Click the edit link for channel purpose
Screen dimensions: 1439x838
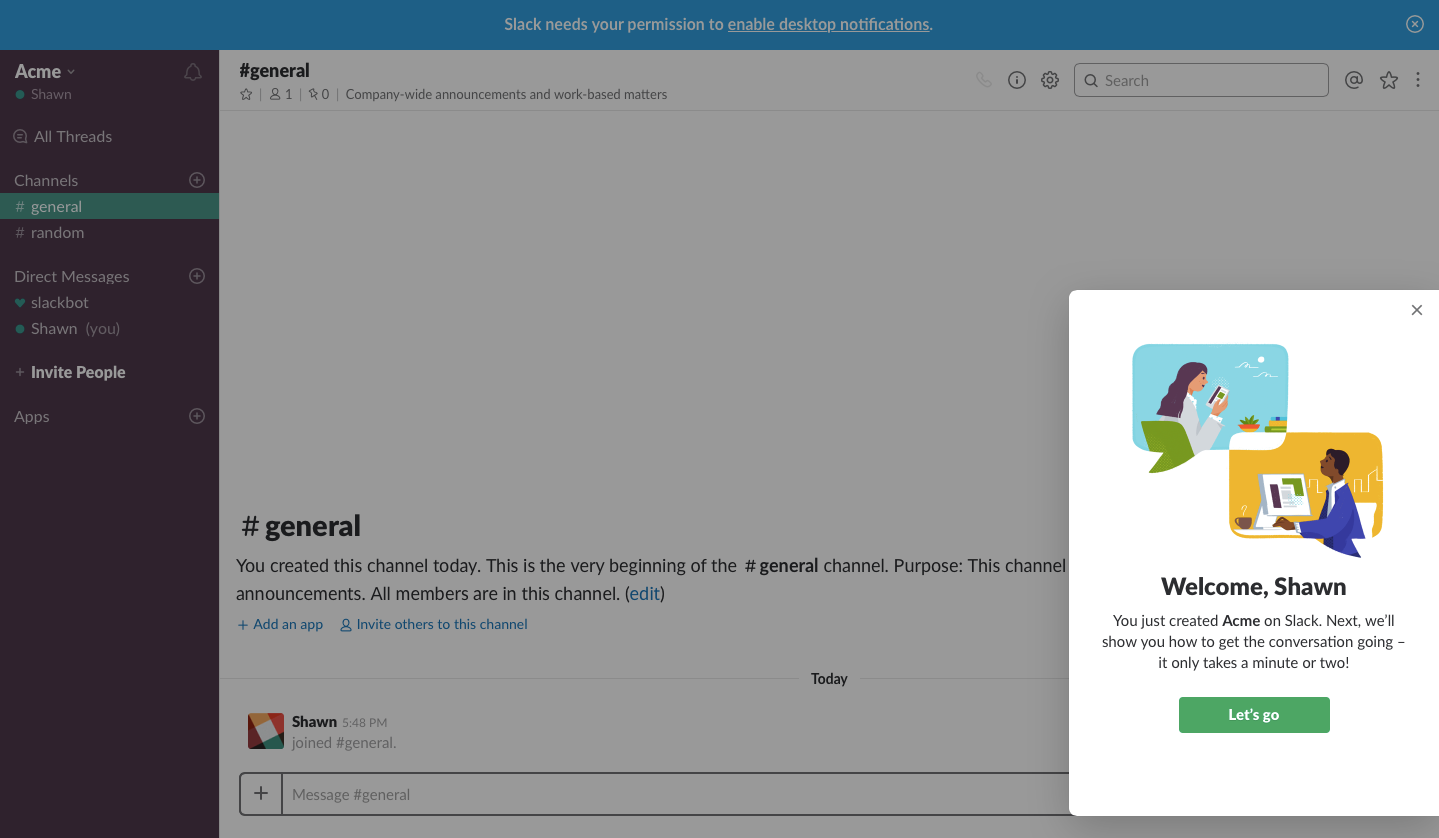645,593
